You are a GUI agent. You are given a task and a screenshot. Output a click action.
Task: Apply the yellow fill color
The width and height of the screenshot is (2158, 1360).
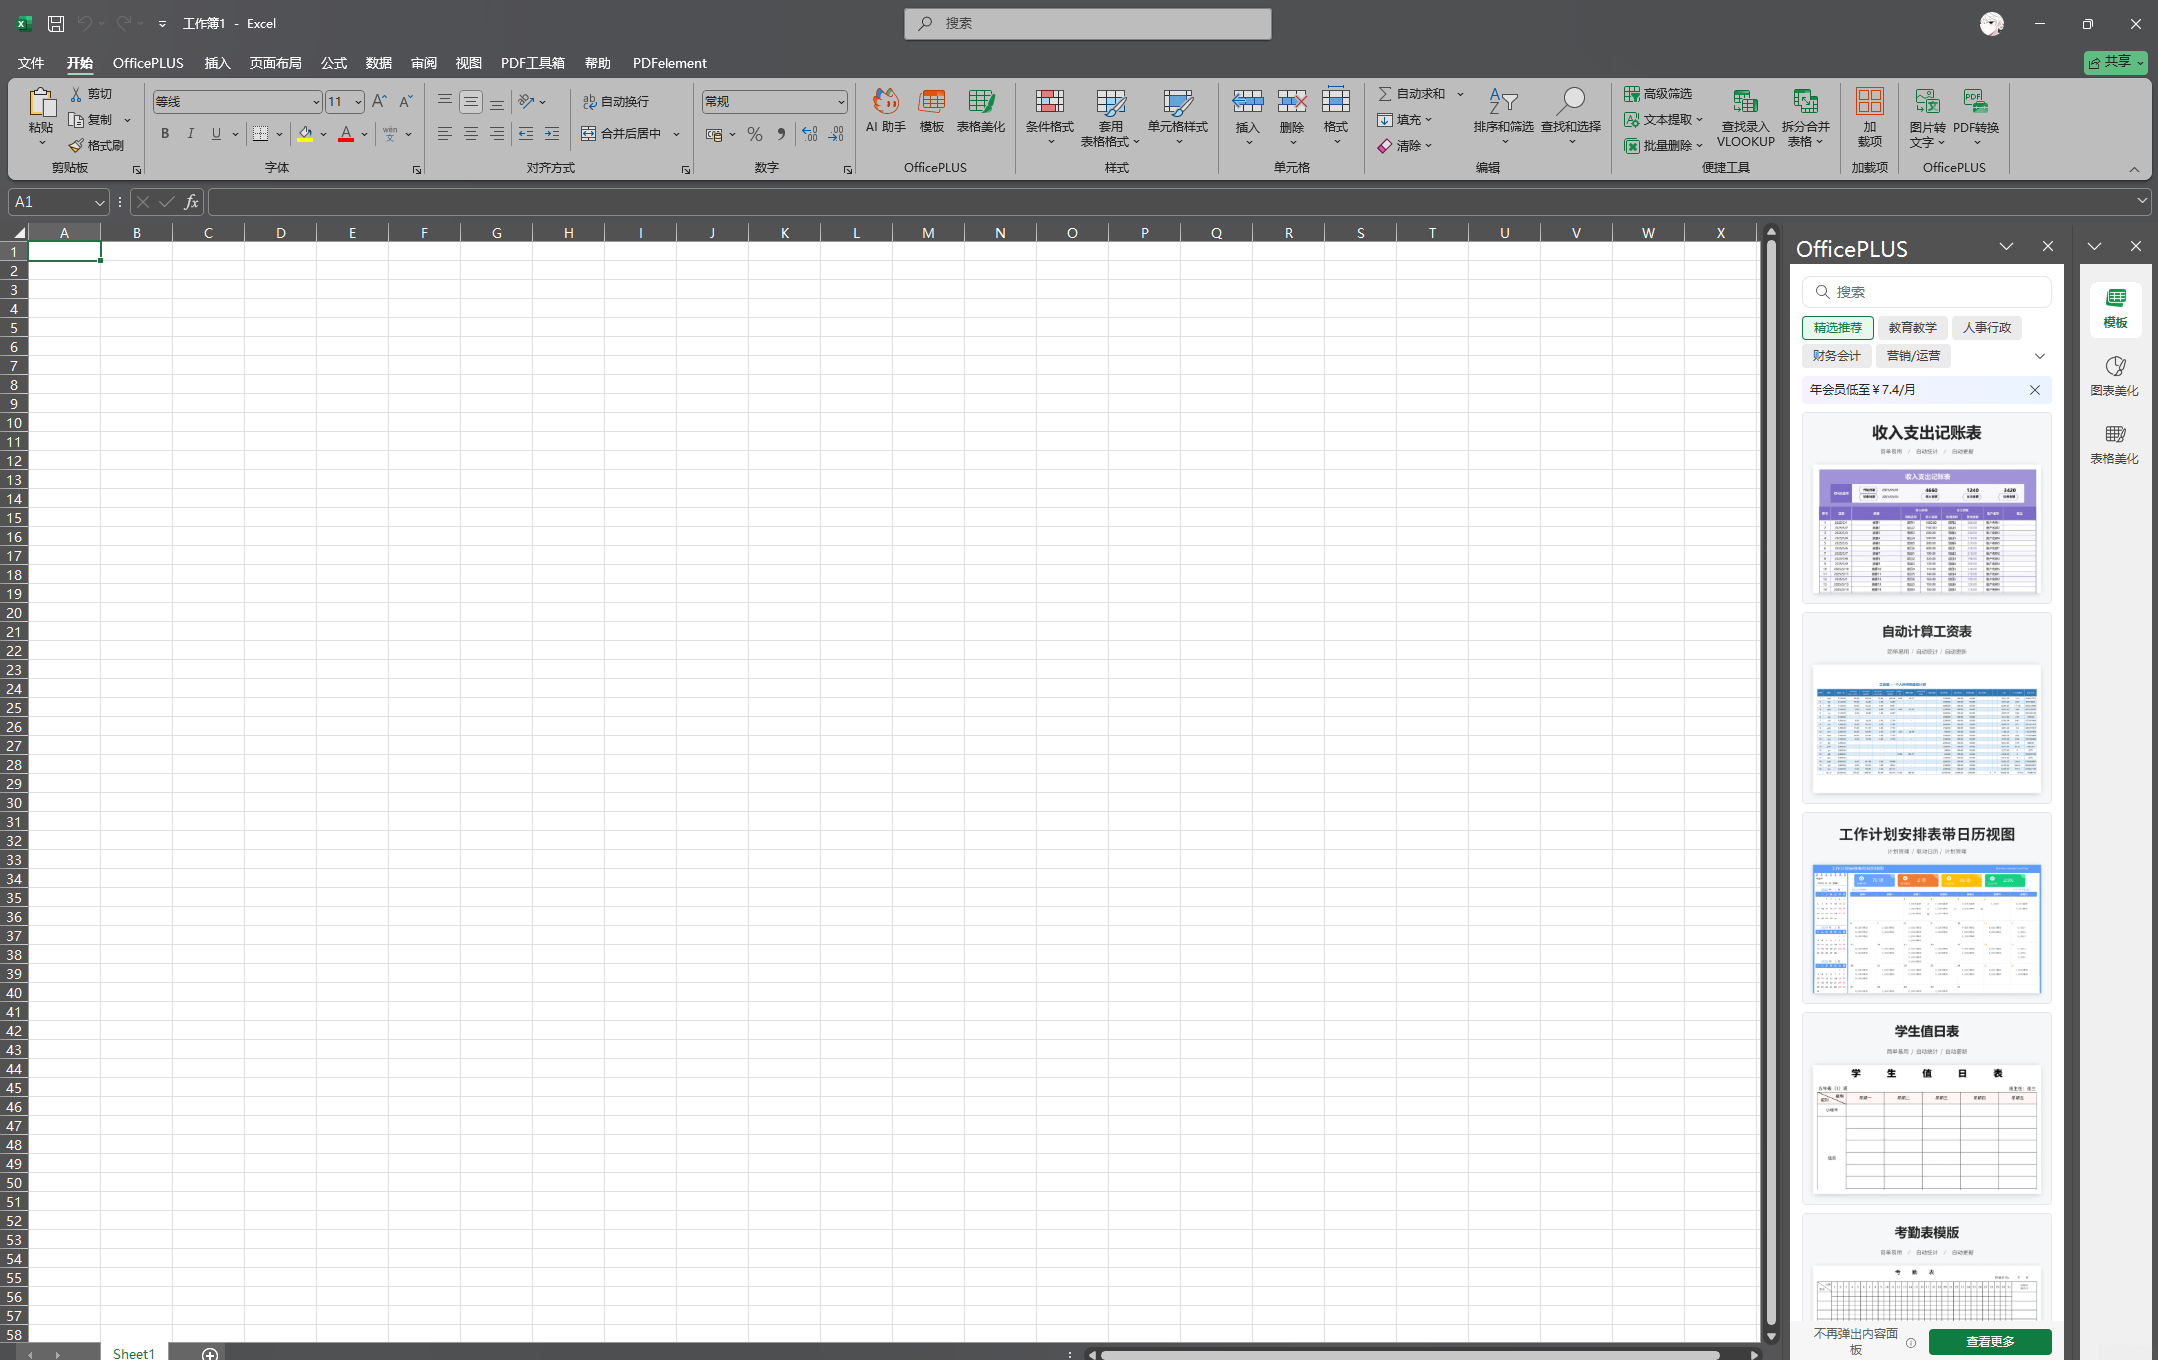coord(305,134)
